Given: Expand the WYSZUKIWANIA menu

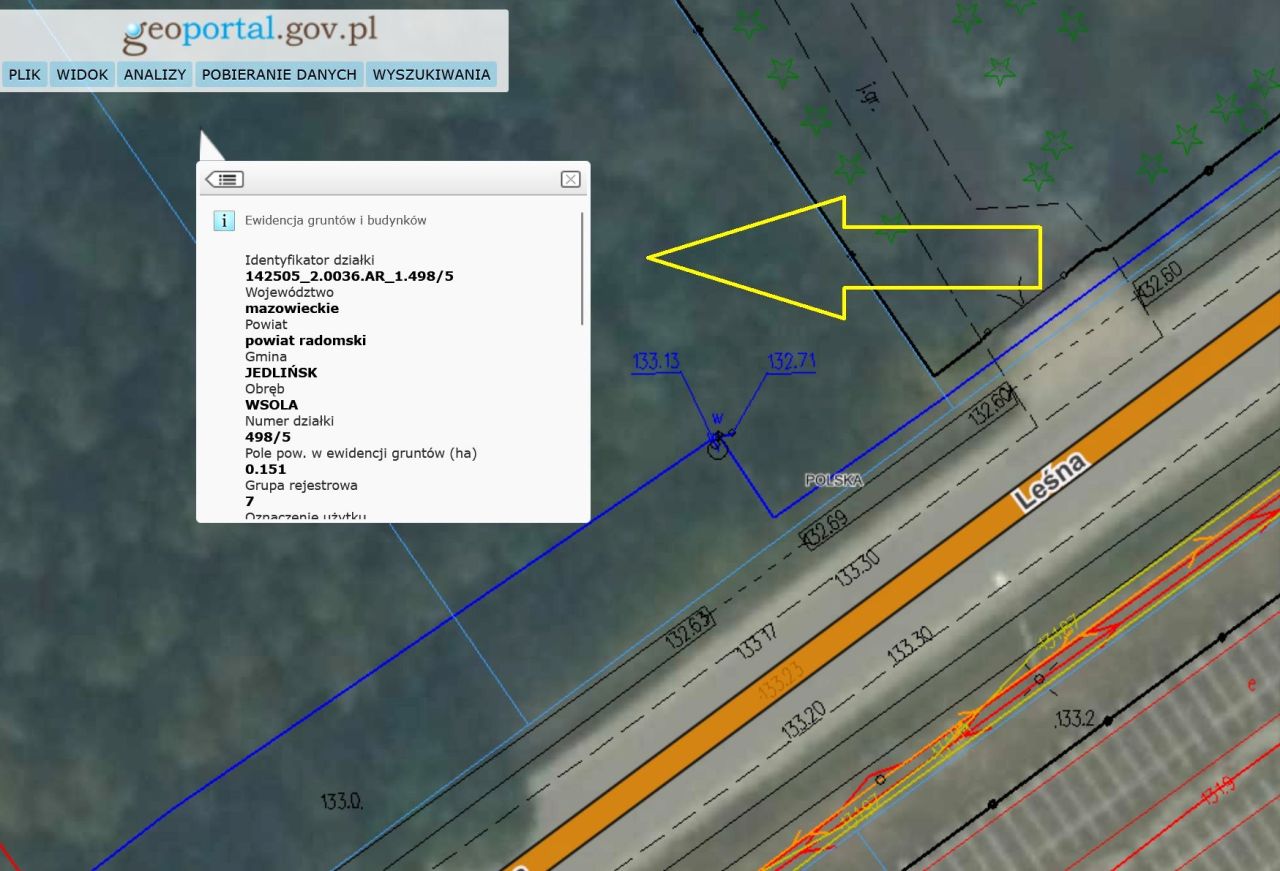Looking at the screenshot, I should (x=431, y=75).
